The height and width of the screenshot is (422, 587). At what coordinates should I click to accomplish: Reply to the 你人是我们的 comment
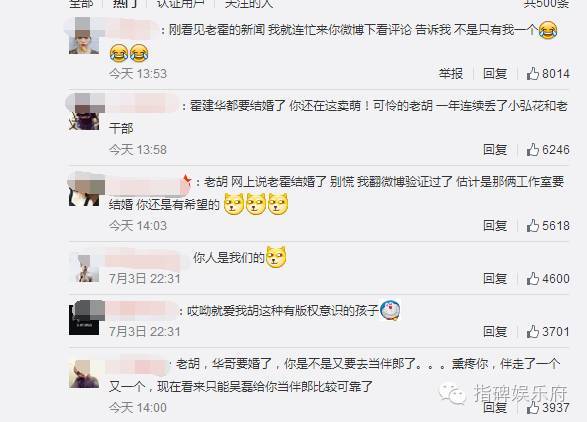tap(495, 279)
